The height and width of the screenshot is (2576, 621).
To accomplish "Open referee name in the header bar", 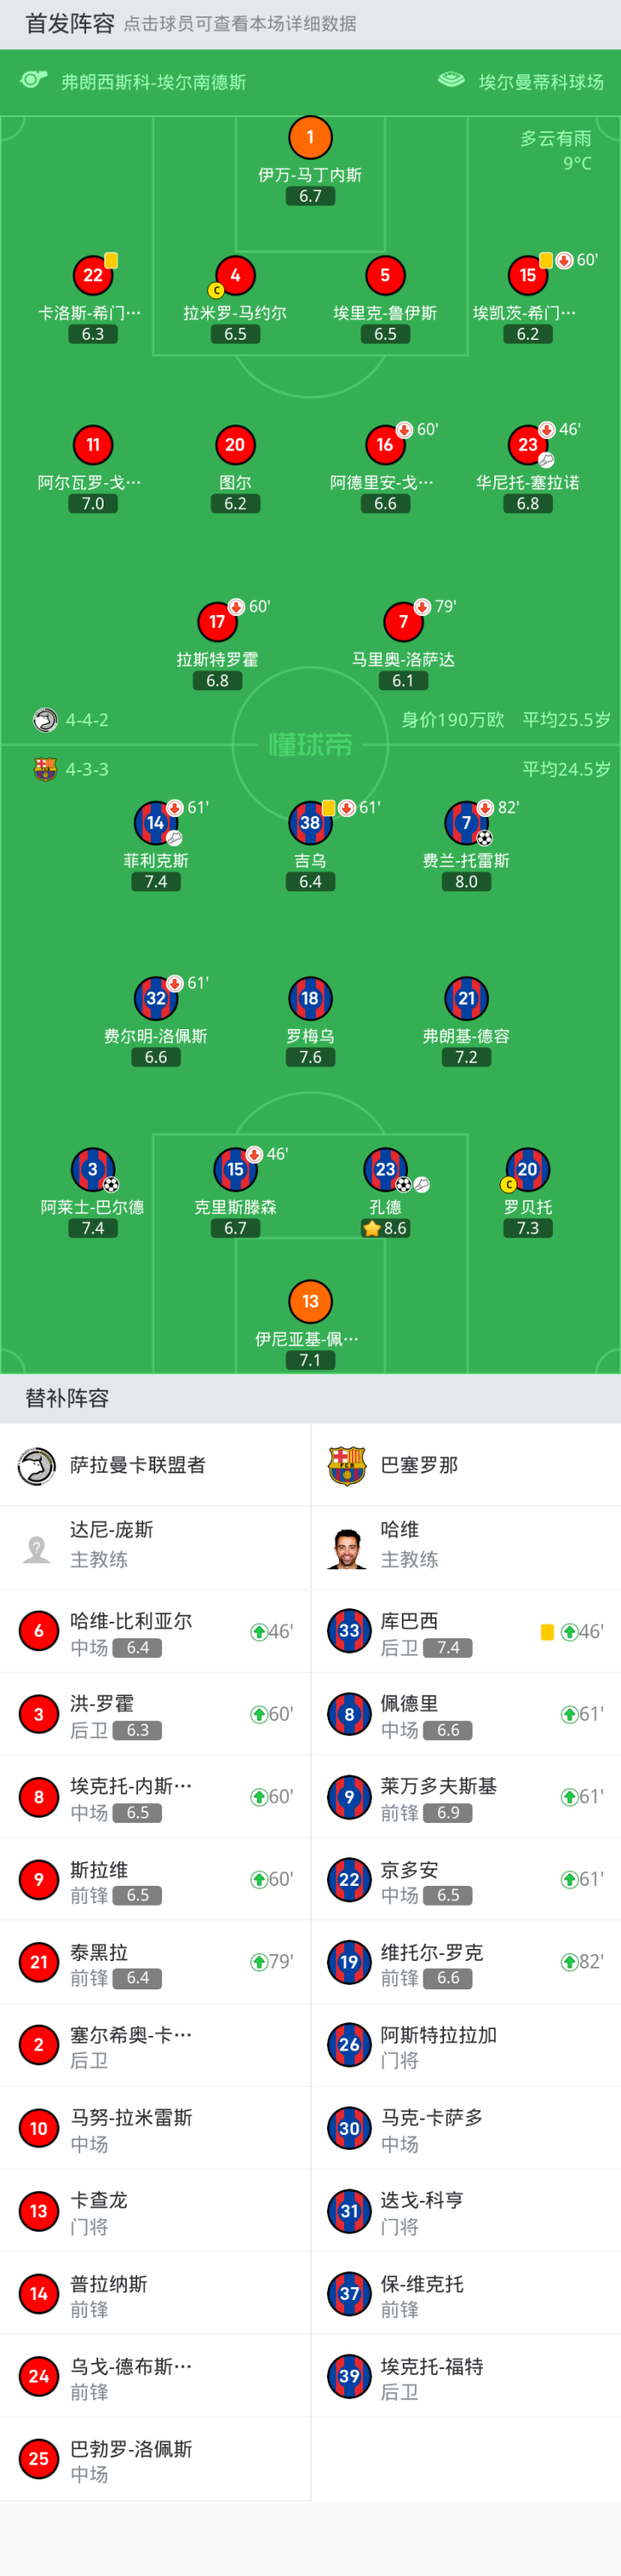I will click(x=153, y=82).
